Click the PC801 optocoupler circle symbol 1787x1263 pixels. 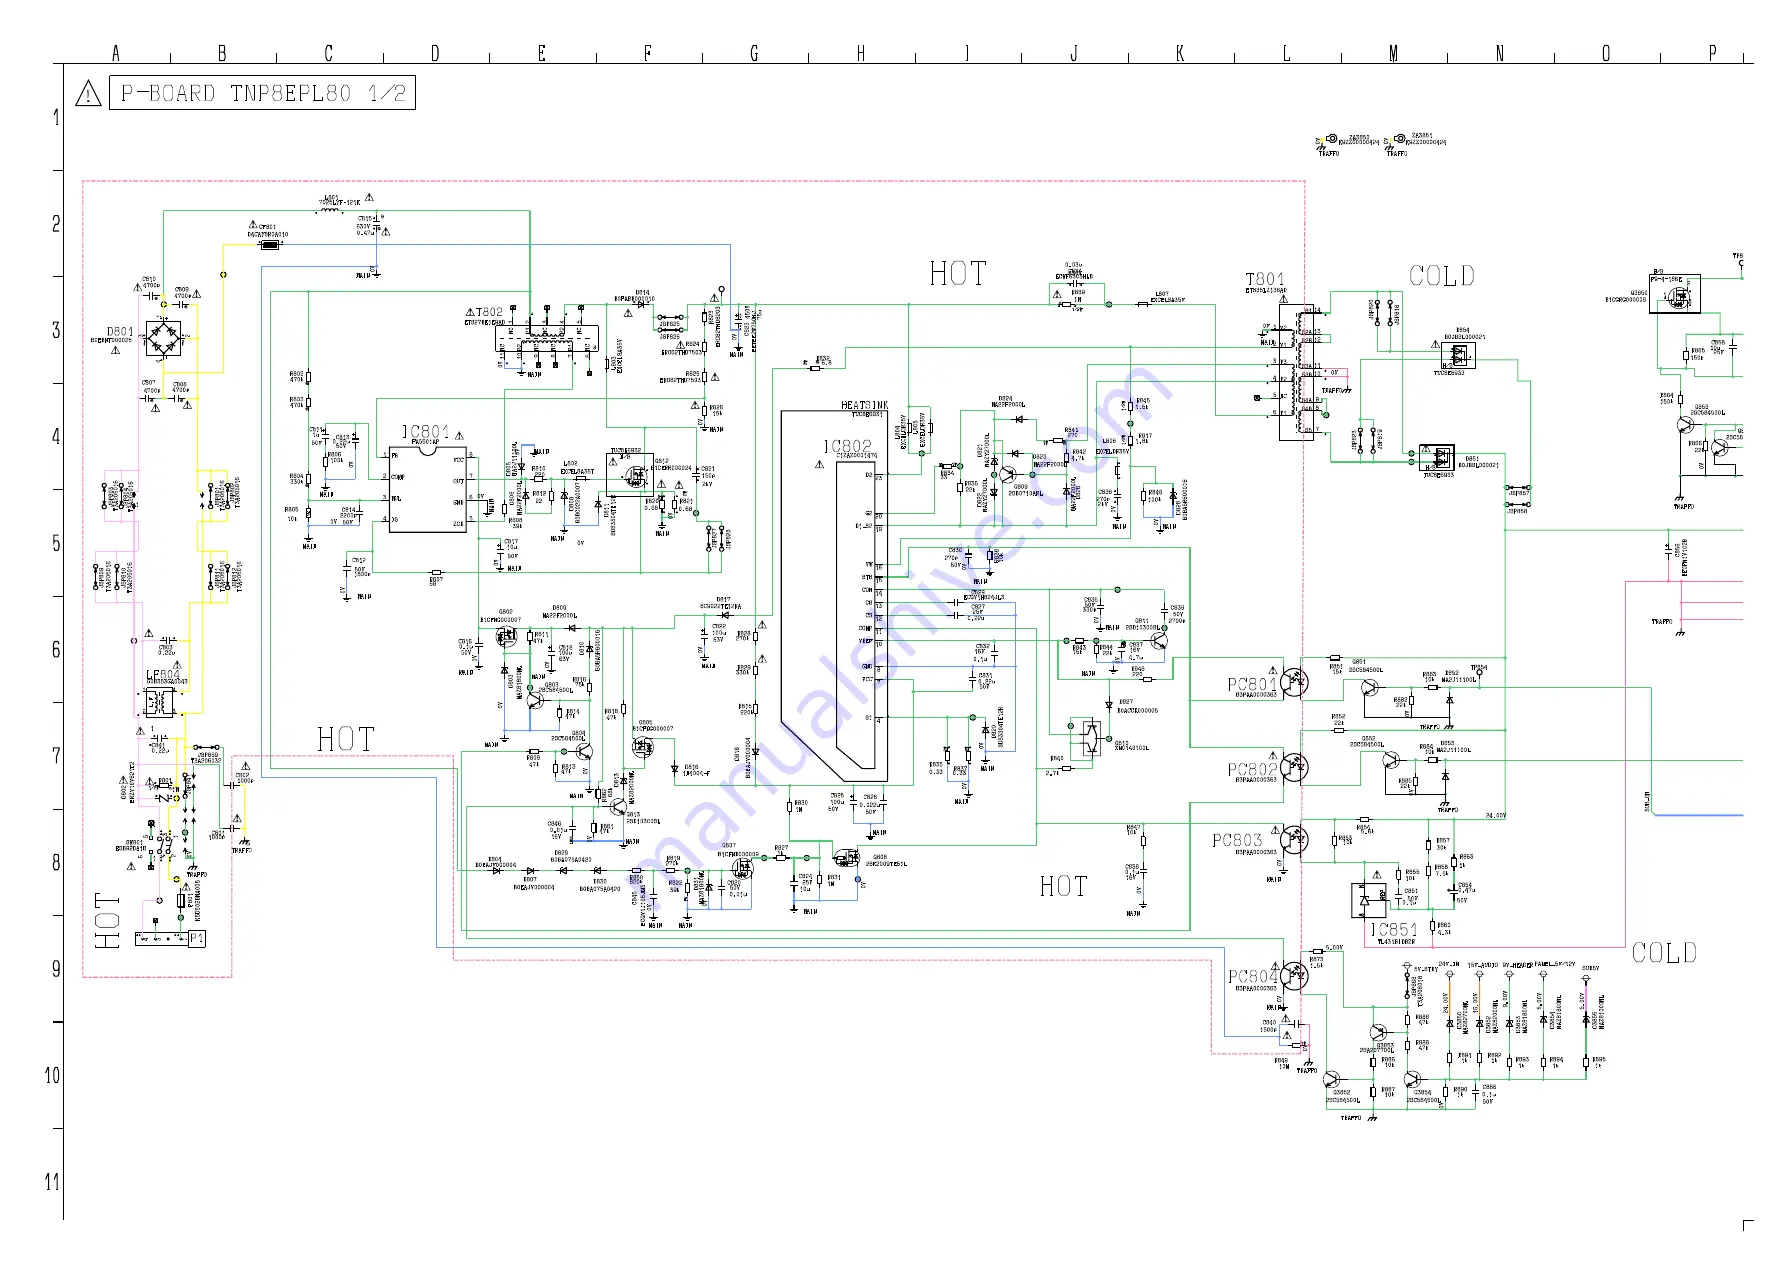coord(1295,683)
